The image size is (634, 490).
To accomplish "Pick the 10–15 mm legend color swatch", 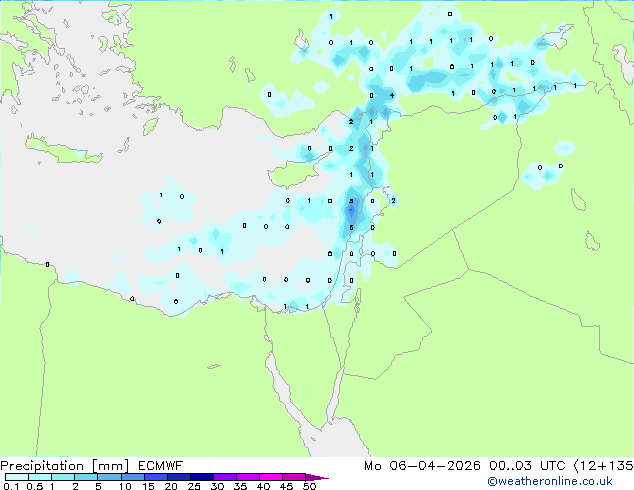I will click(132, 477).
